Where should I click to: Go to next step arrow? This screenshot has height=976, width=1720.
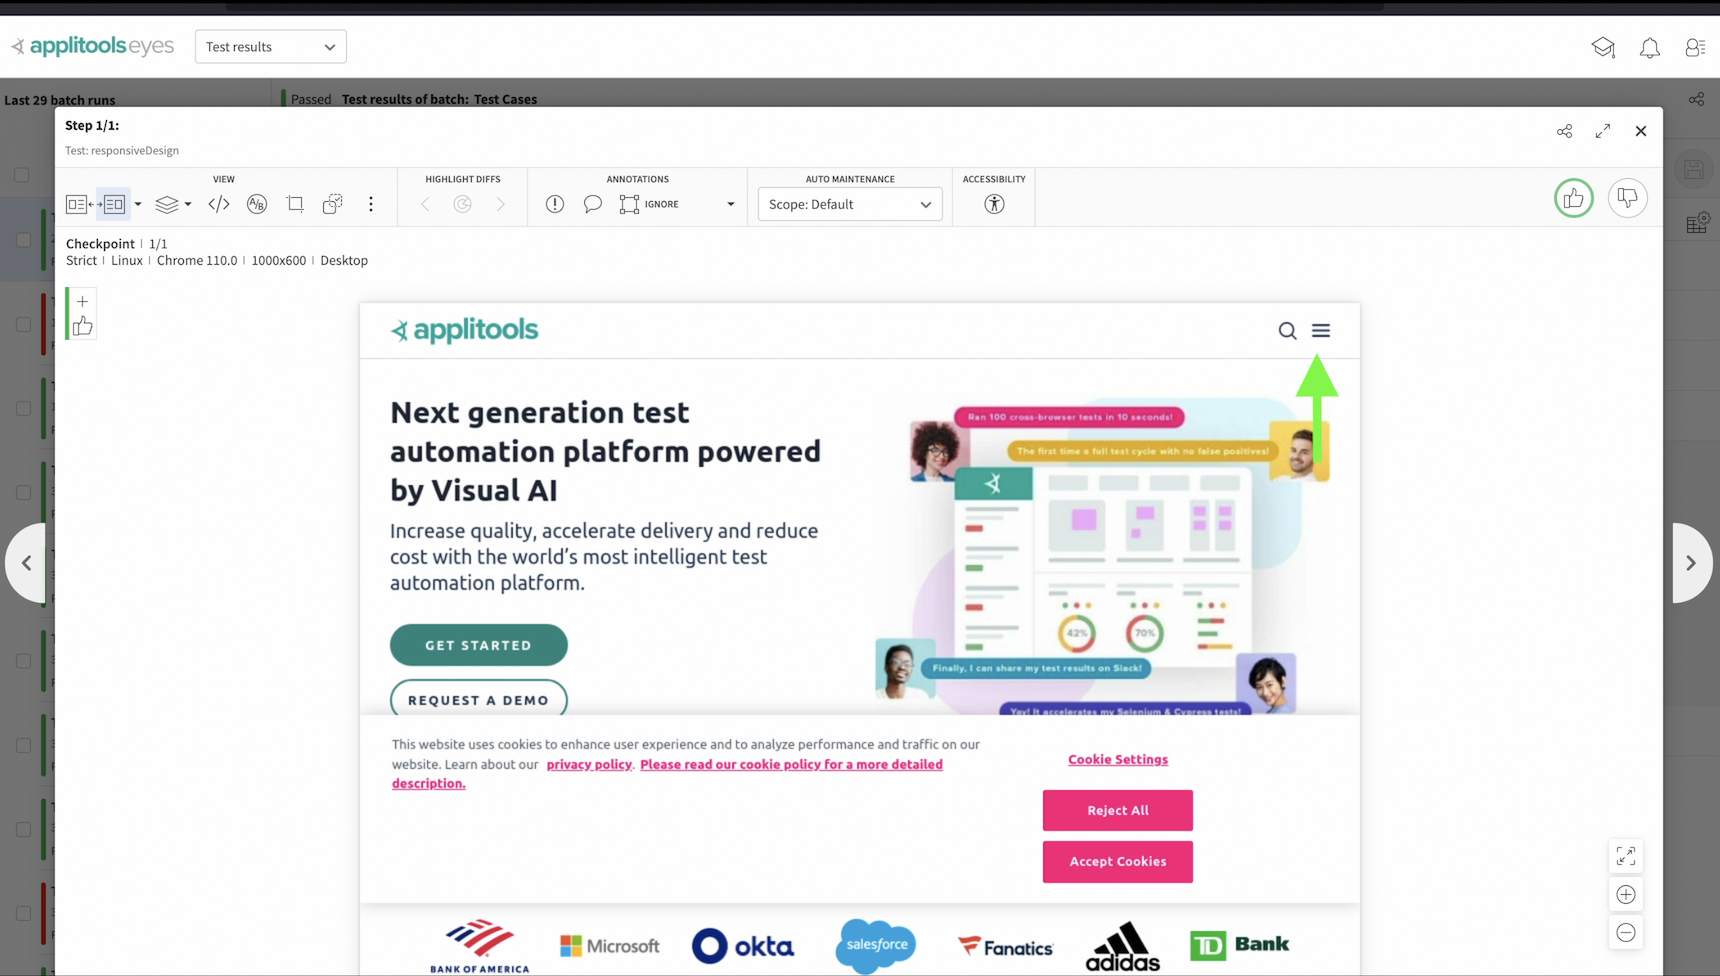tap(1691, 563)
